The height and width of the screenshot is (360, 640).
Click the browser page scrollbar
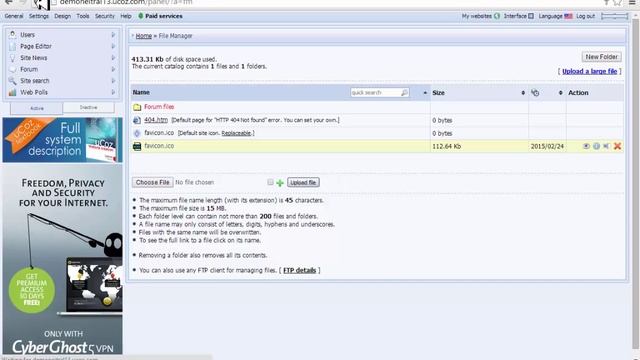click(636, 184)
